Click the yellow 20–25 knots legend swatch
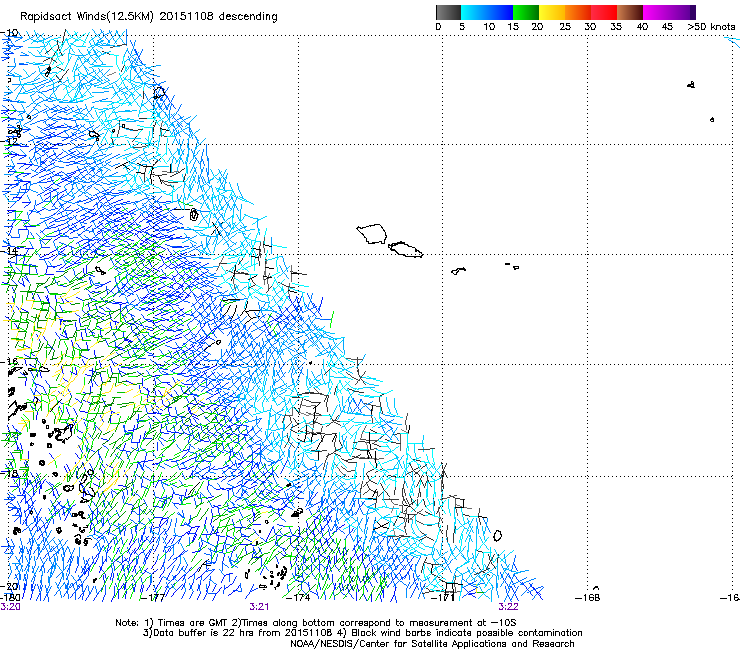This screenshot has width=740, height=650. click(x=552, y=12)
